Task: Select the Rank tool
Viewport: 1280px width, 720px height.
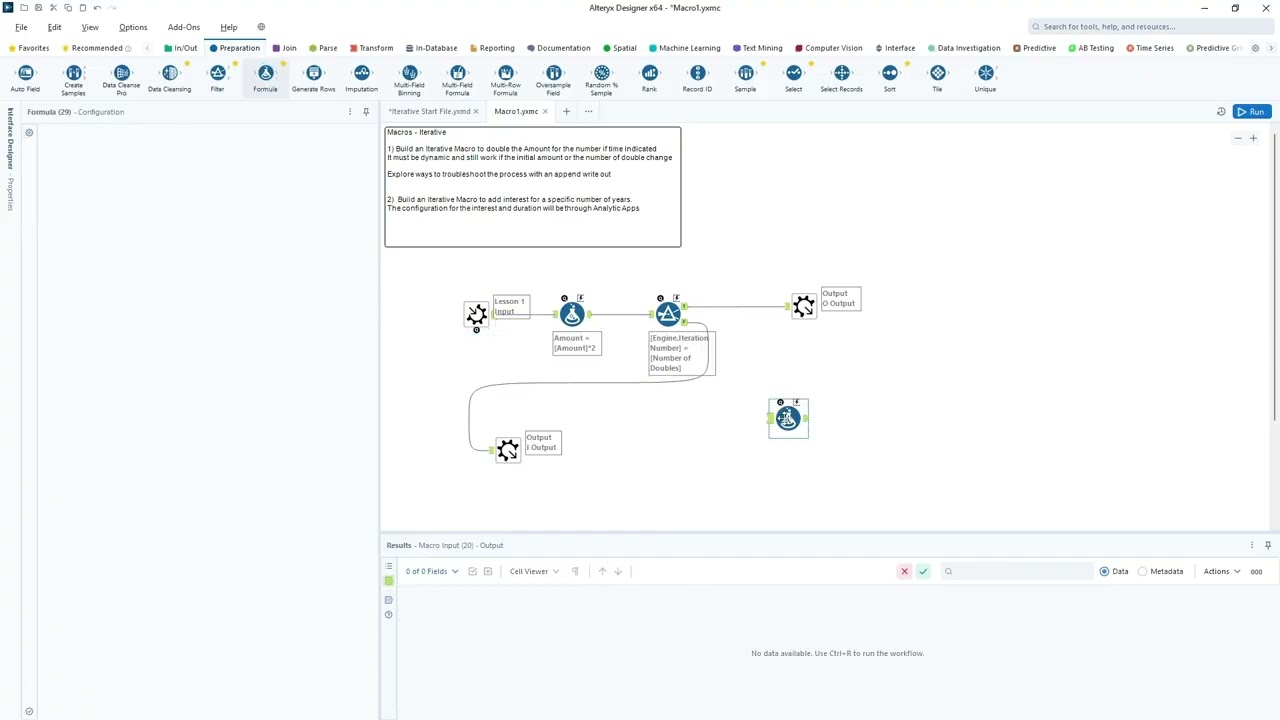Action: tap(649, 79)
